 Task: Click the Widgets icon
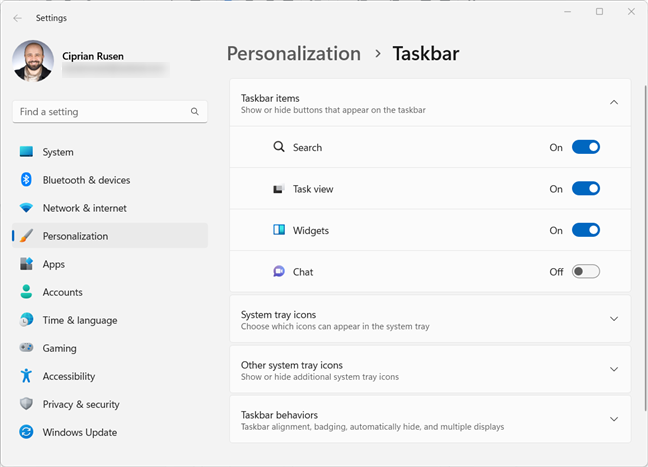point(279,230)
